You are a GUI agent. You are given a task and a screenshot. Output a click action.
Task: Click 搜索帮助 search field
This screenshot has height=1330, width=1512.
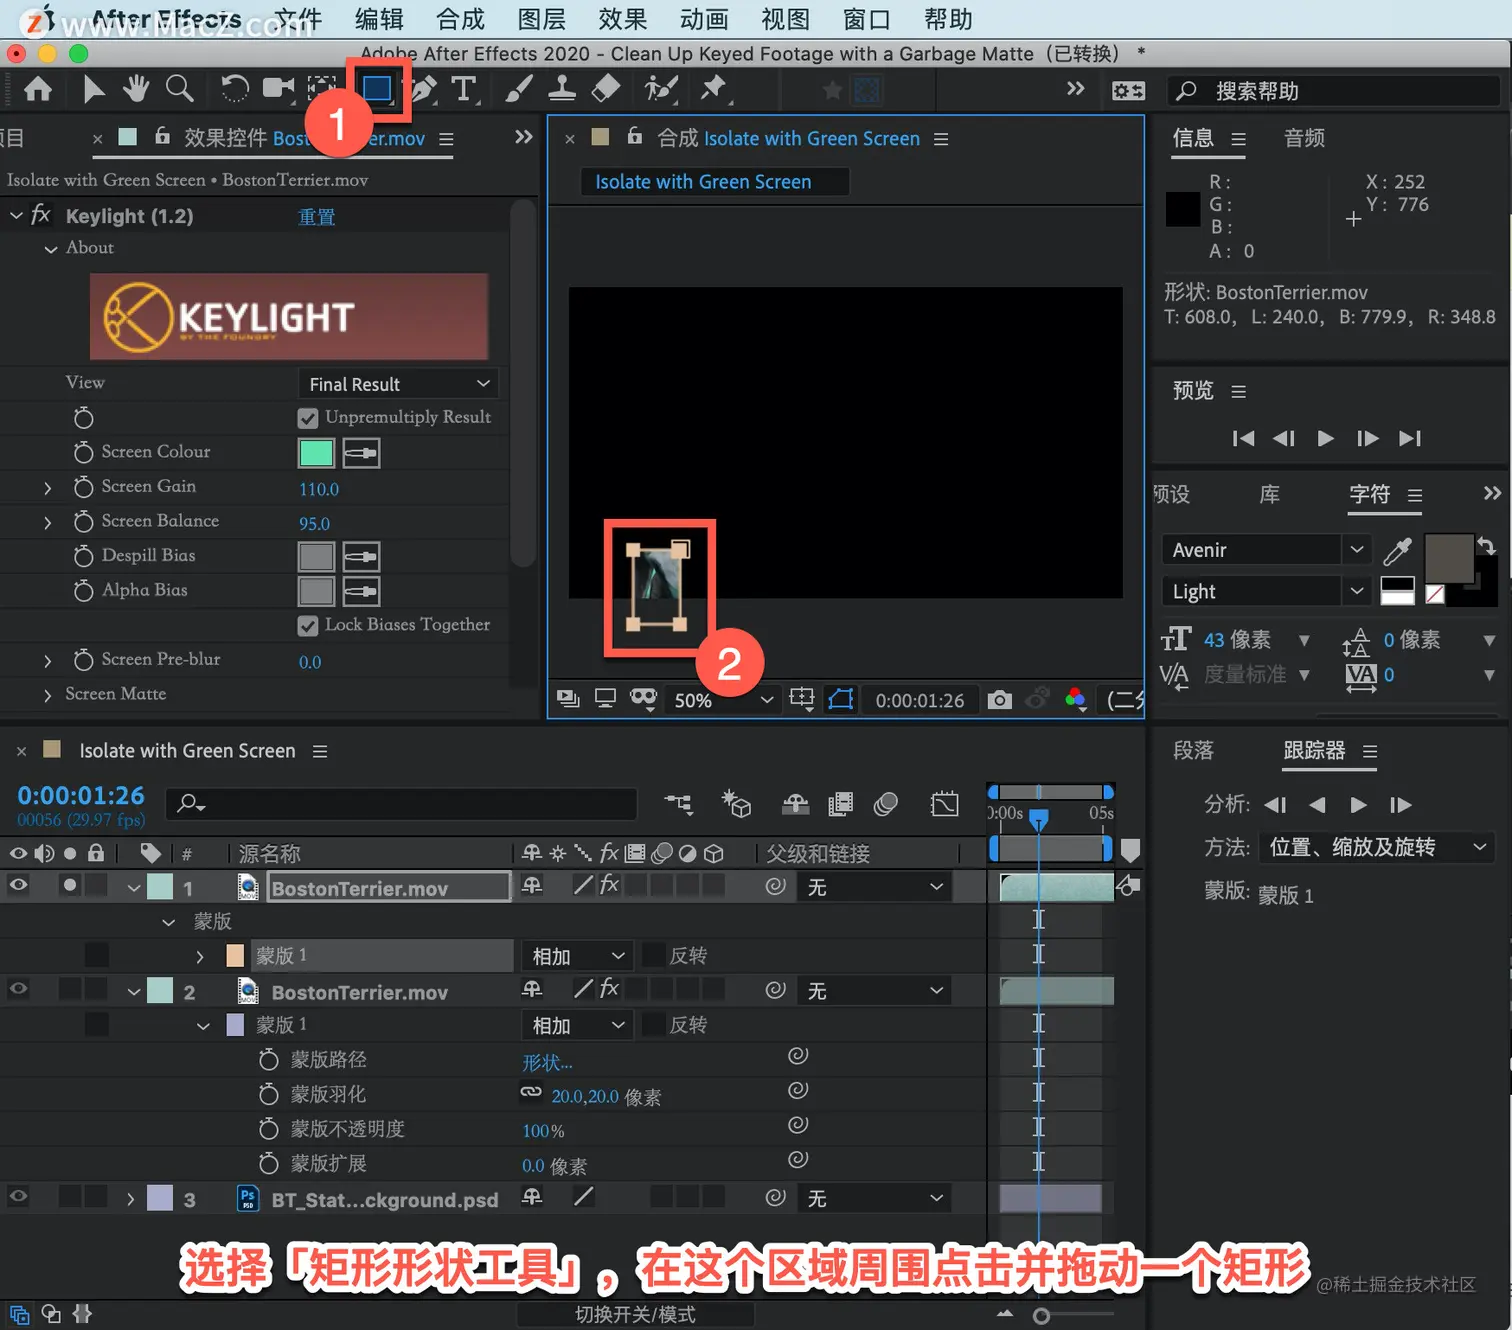pos(1333,91)
